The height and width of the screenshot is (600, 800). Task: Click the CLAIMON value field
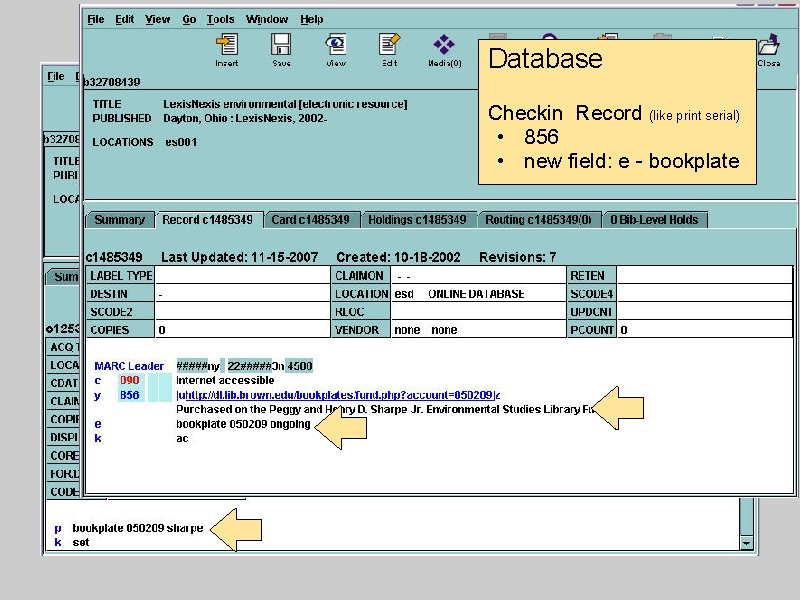(x=479, y=276)
